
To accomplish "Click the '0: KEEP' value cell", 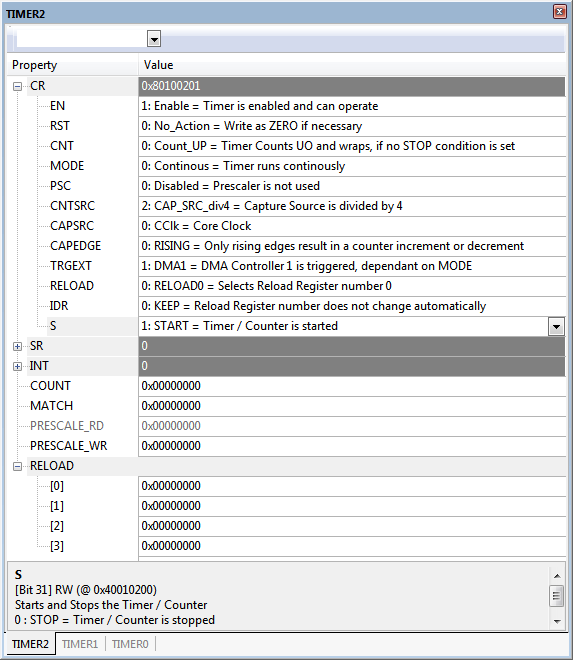I will click(352, 306).
